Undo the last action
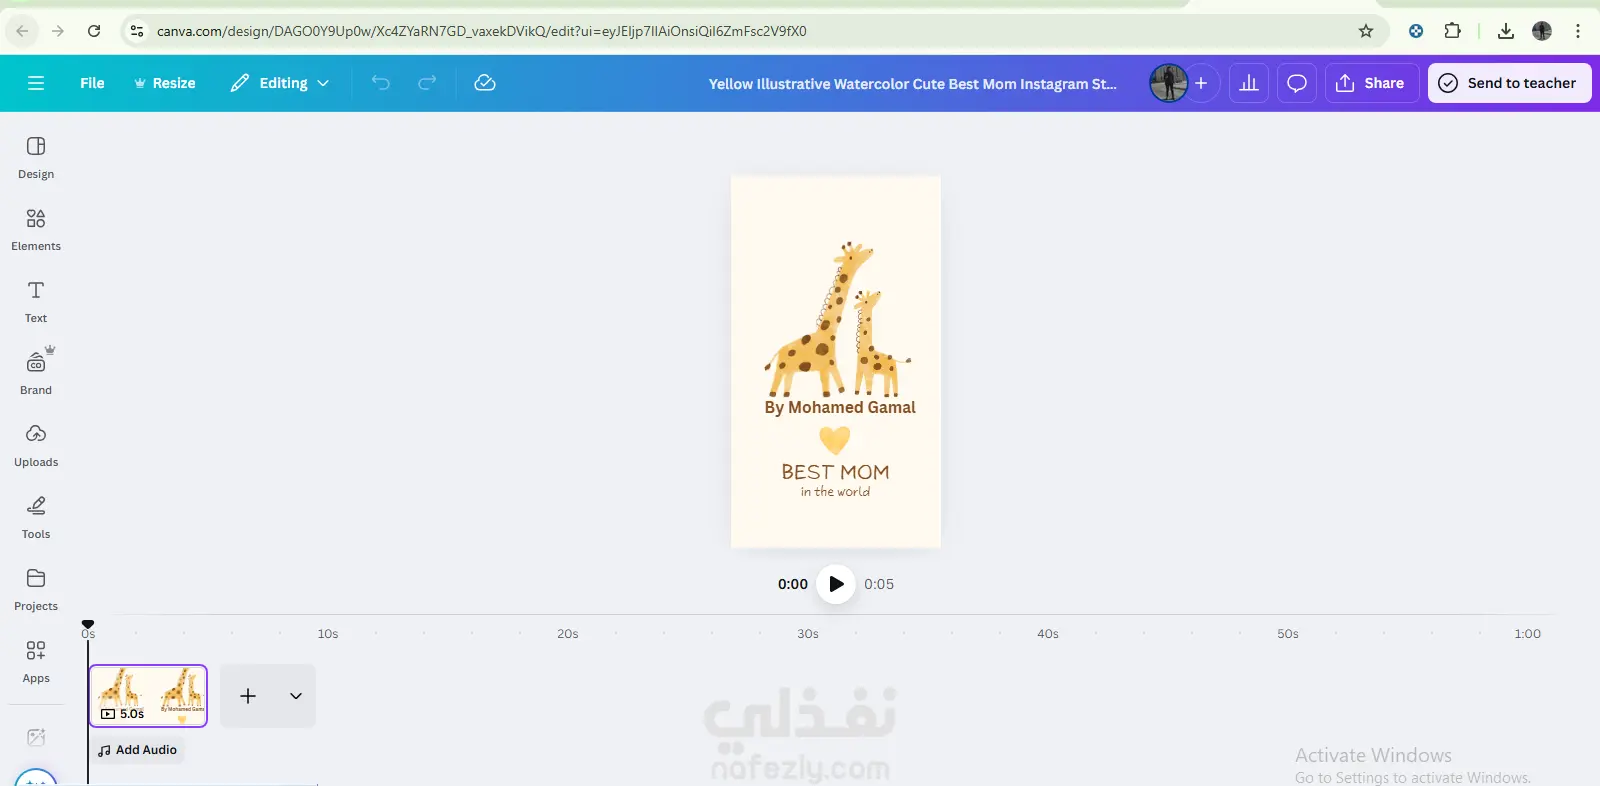The width and height of the screenshot is (1600, 786). pyautogui.click(x=381, y=83)
